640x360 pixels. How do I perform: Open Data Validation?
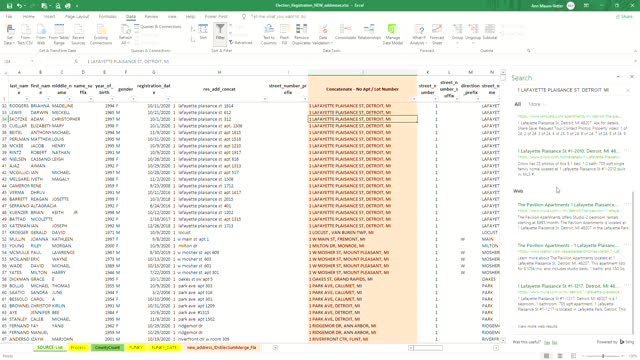click(x=323, y=34)
